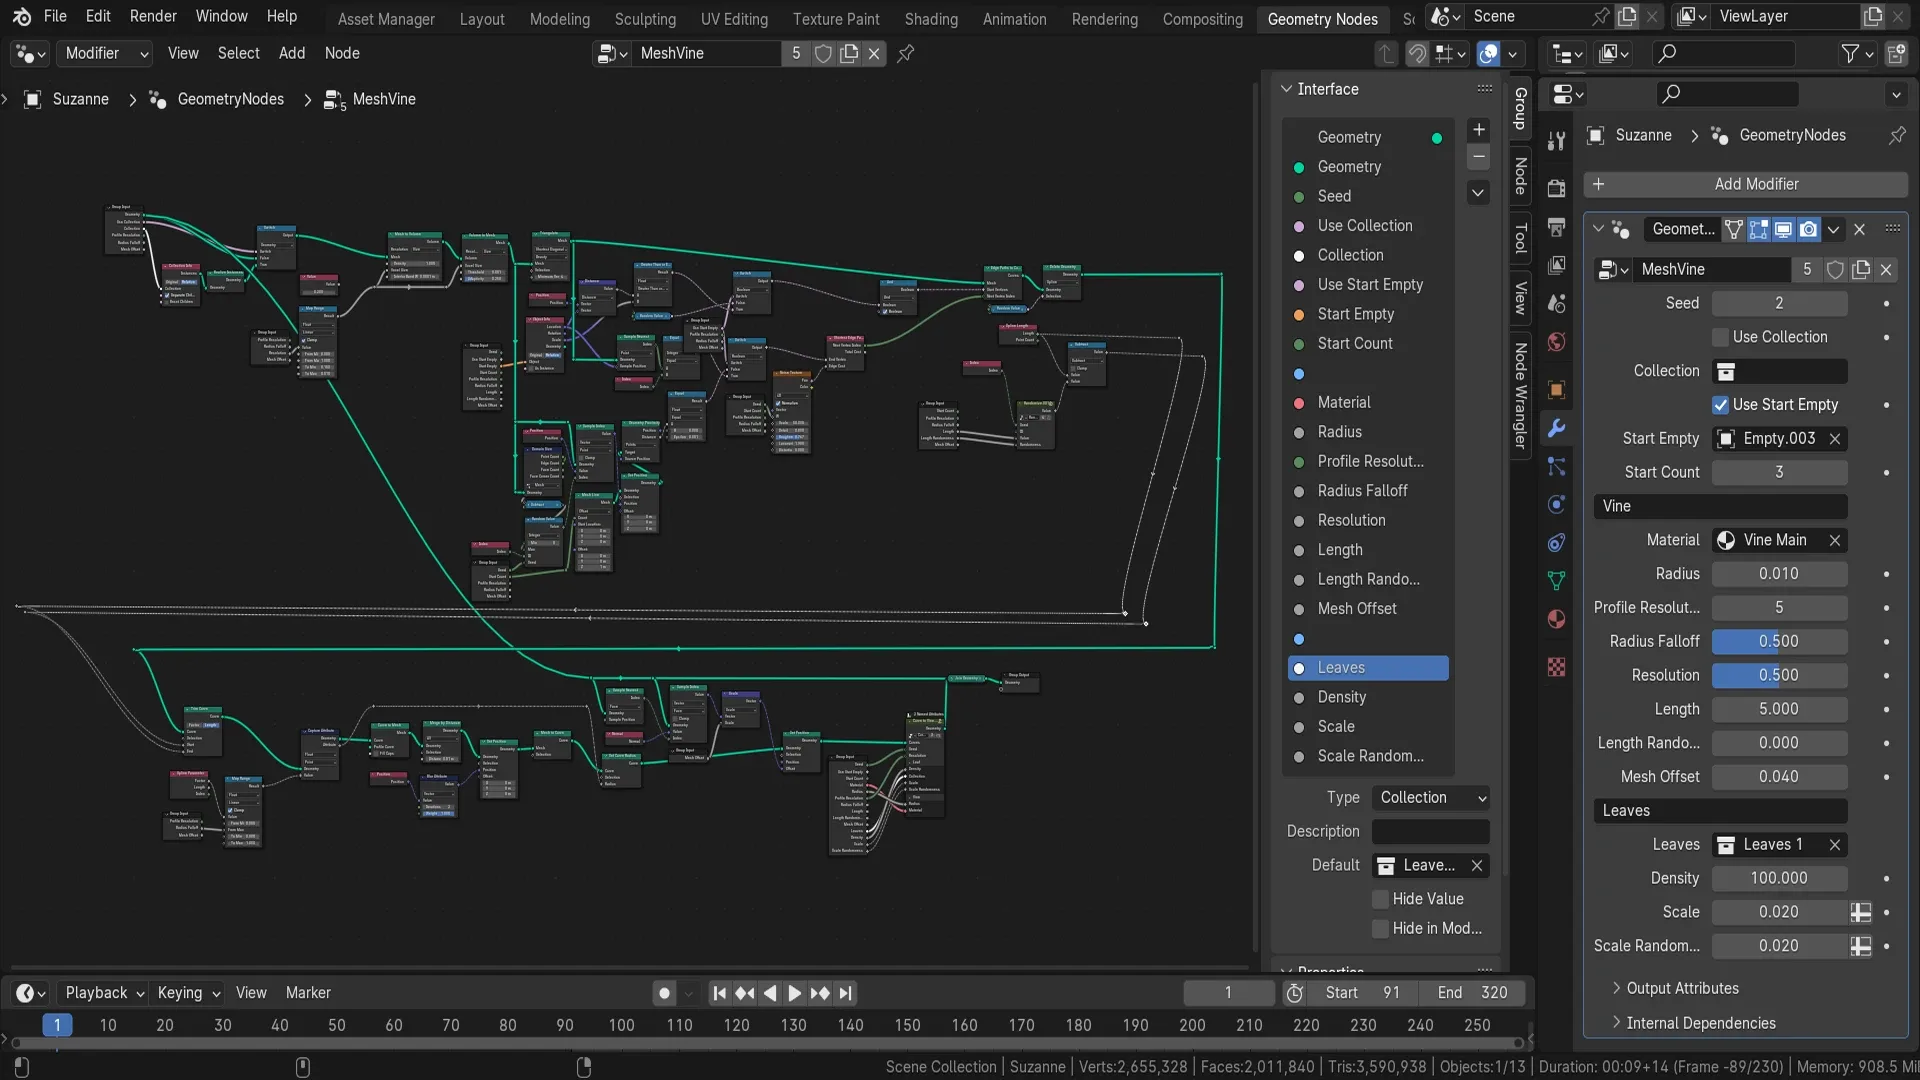
Task: Clear the Vine Main material assignment
Action: [x=1836, y=540]
